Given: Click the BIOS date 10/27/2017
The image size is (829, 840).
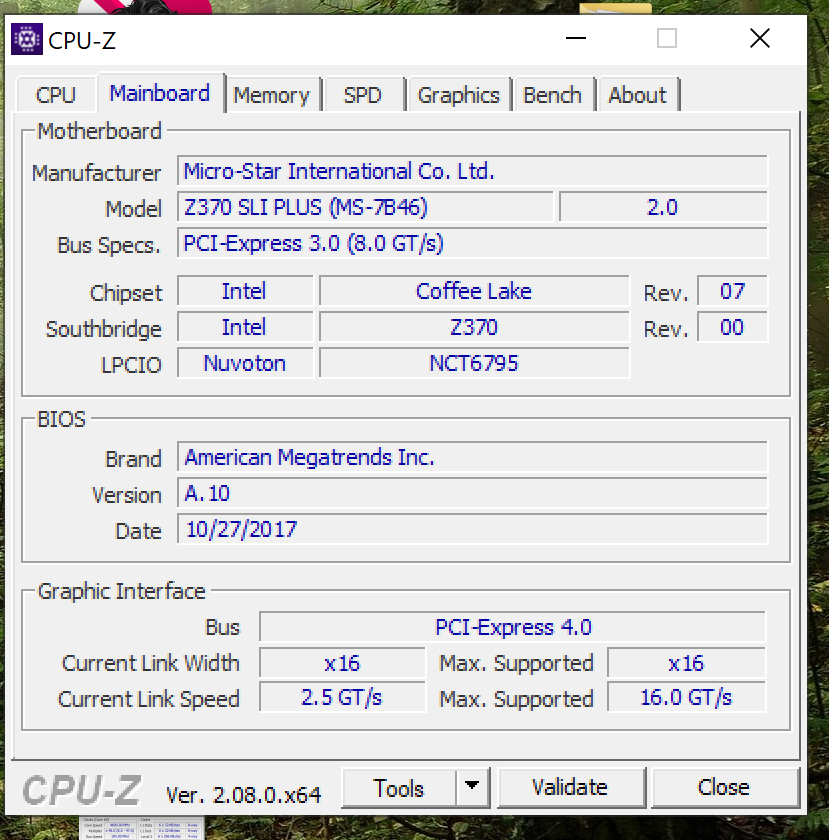Looking at the screenshot, I should (472, 529).
